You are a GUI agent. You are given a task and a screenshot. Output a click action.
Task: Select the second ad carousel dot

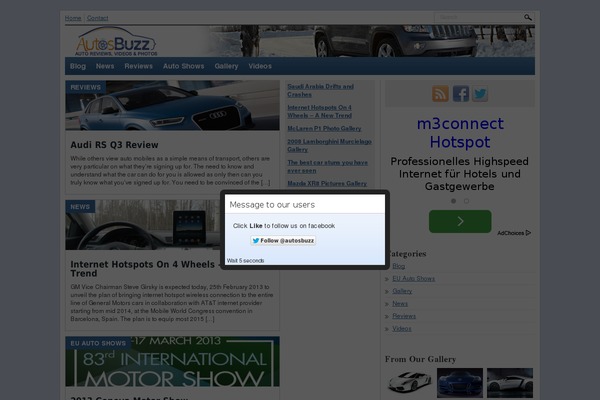466,201
